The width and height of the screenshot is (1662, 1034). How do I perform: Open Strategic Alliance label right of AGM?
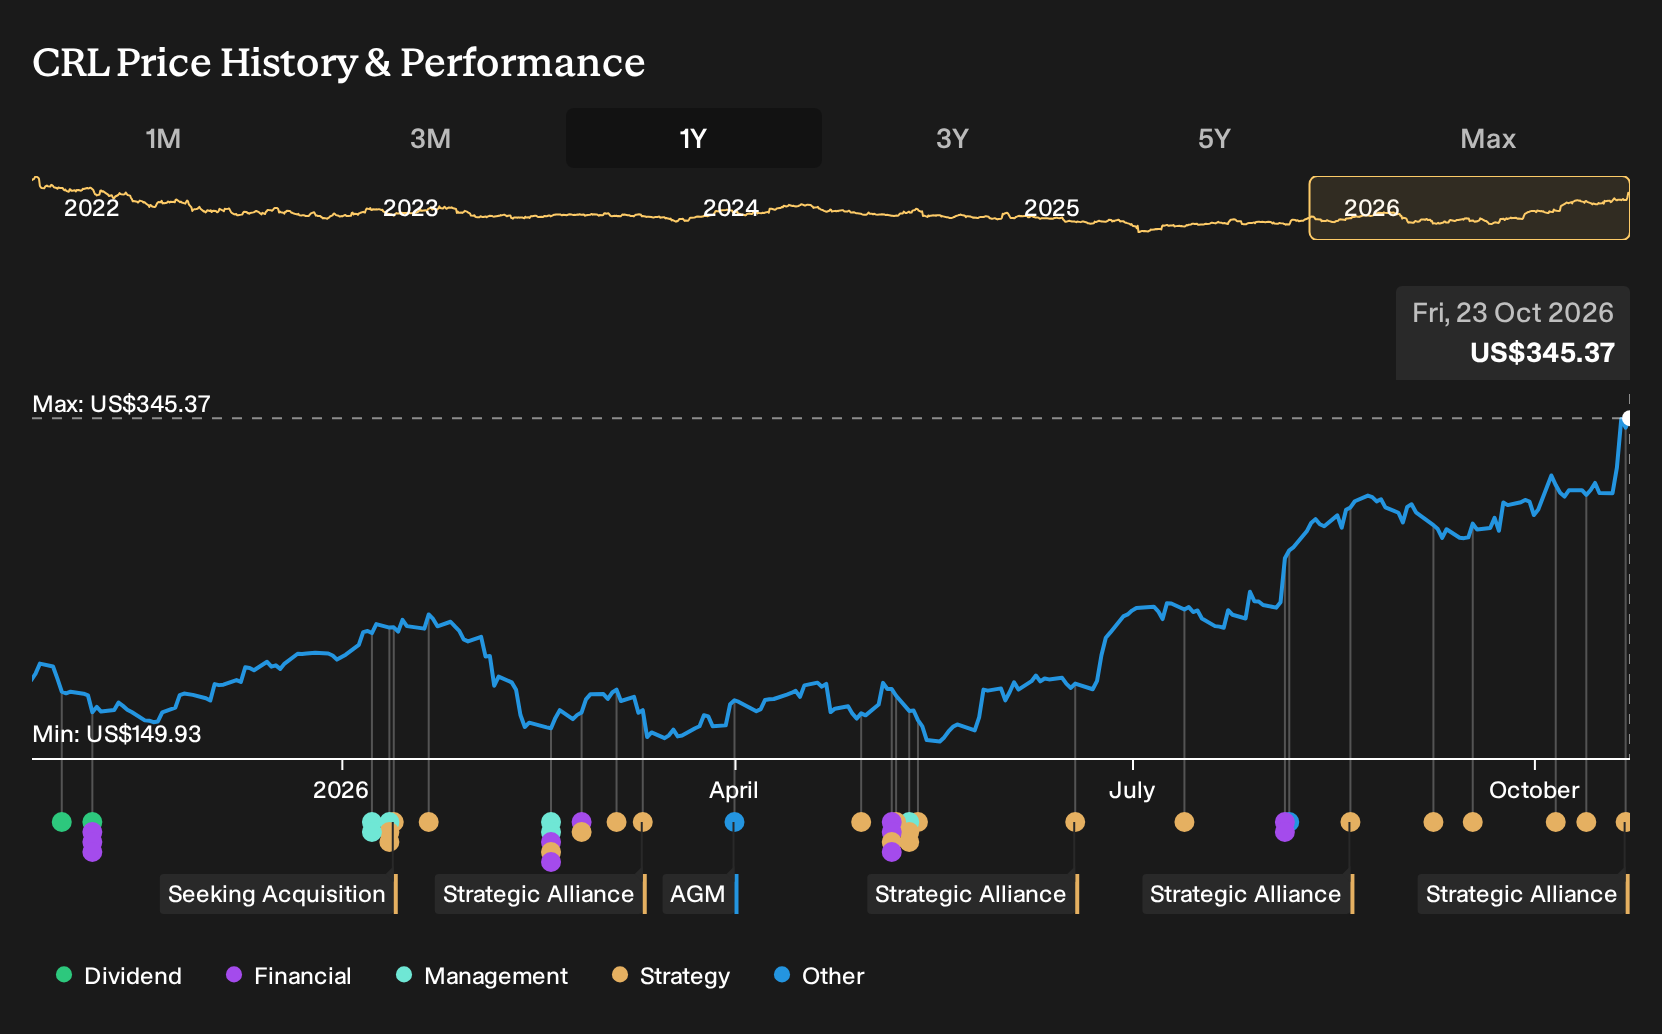point(973,894)
